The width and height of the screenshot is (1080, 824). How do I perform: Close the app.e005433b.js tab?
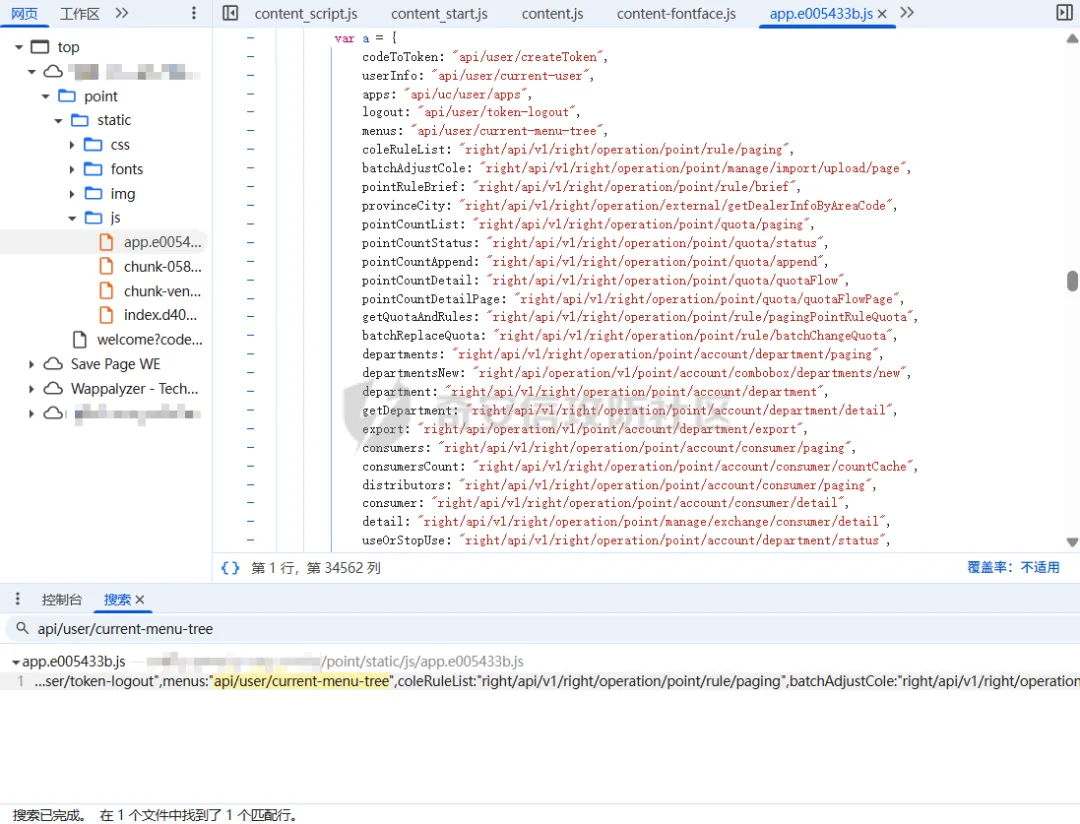click(882, 14)
